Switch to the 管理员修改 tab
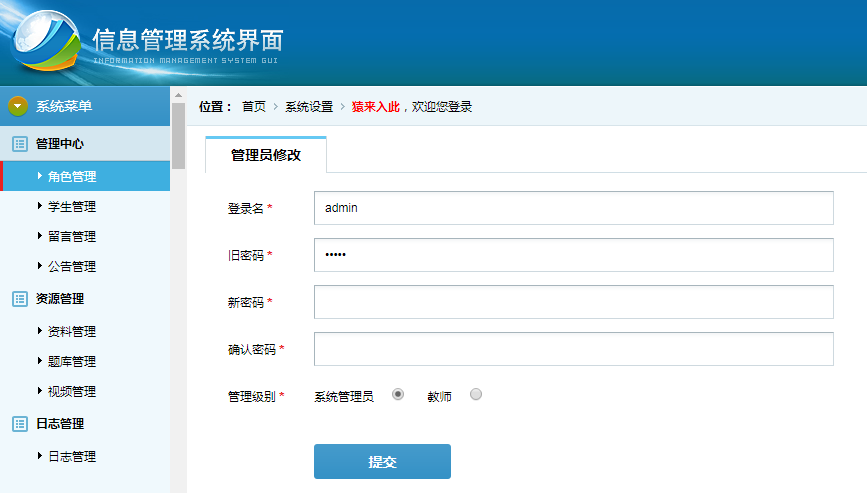This screenshot has width=867, height=493. (266, 155)
